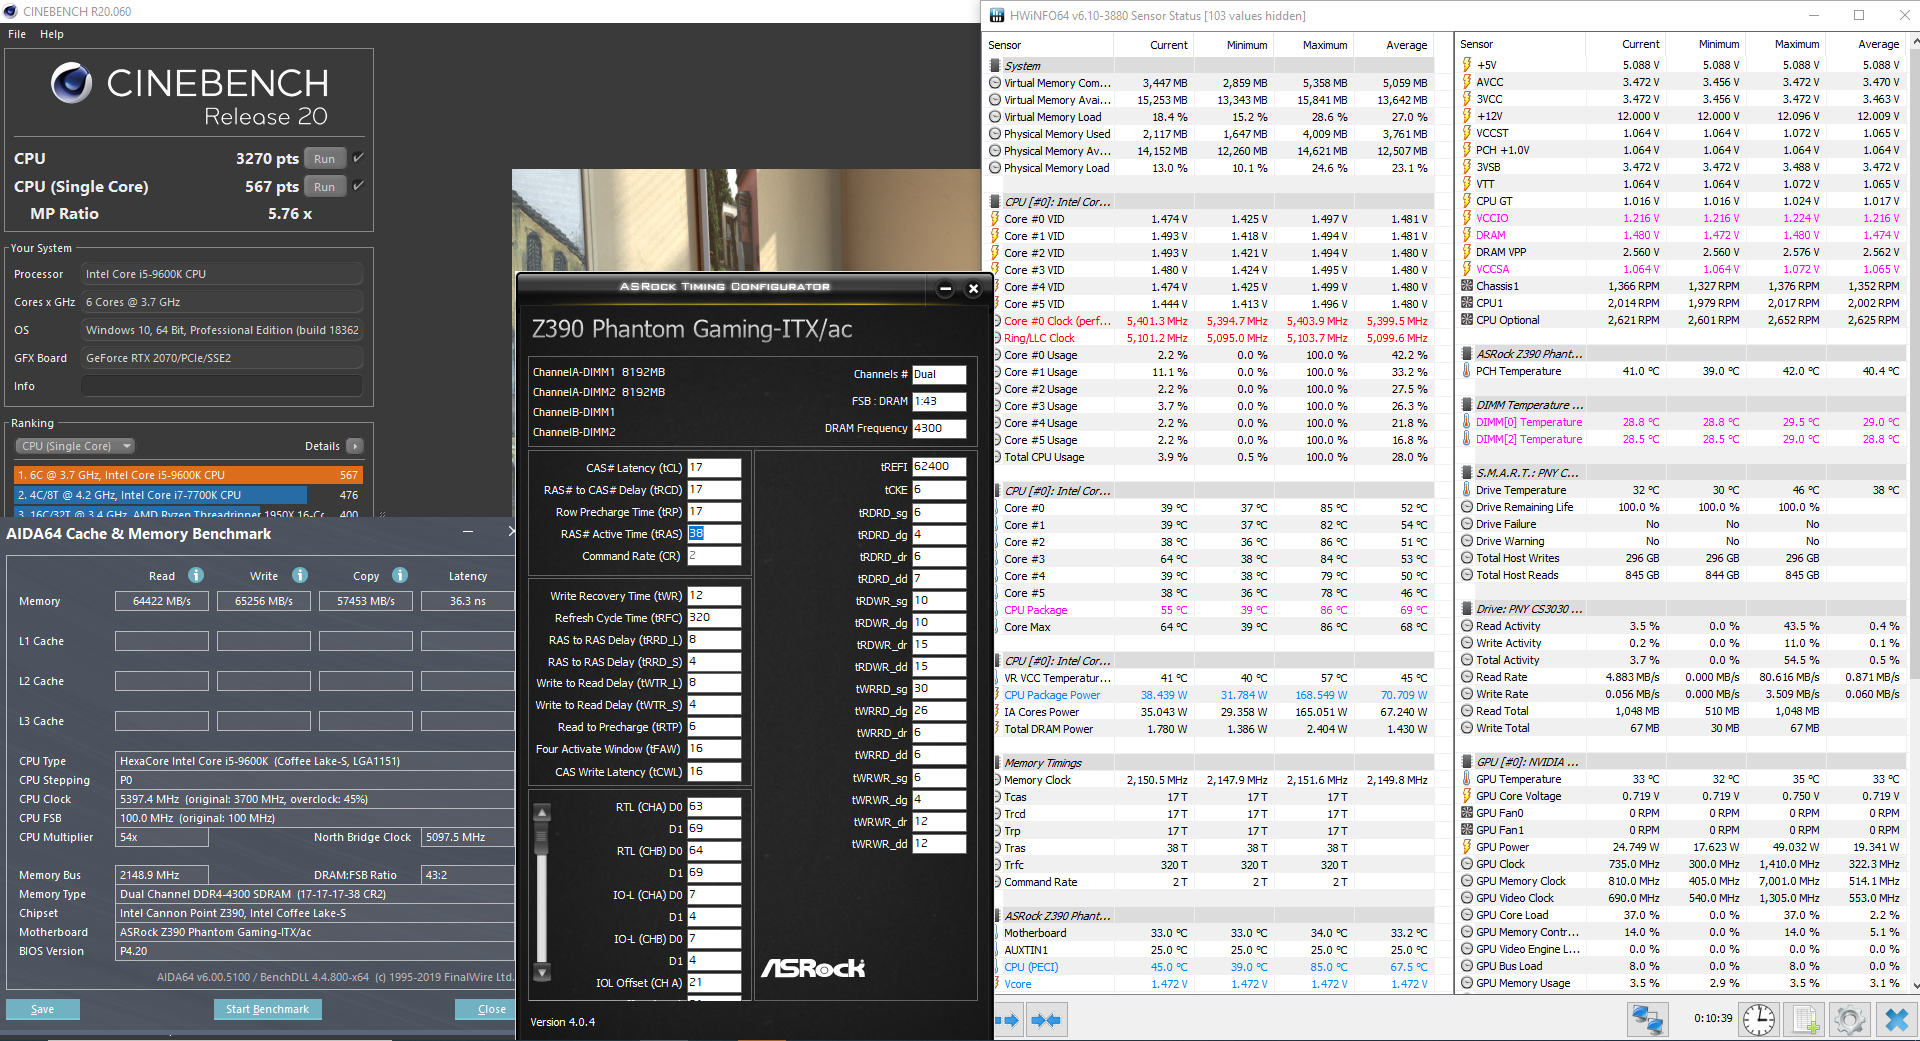The height and width of the screenshot is (1041, 1920).
Task: Click the Memory Timings group icon
Action: (x=996, y=763)
